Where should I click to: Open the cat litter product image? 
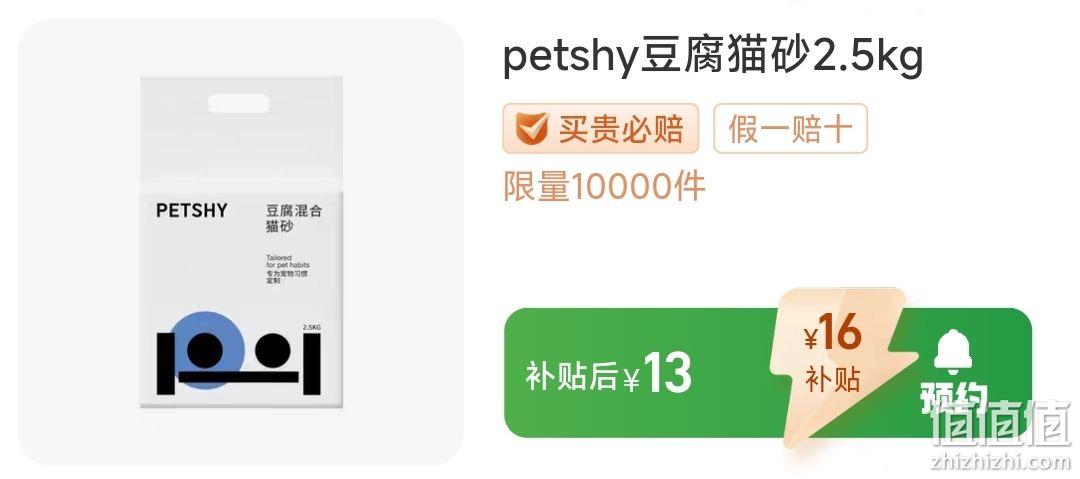click(x=241, y=241)
